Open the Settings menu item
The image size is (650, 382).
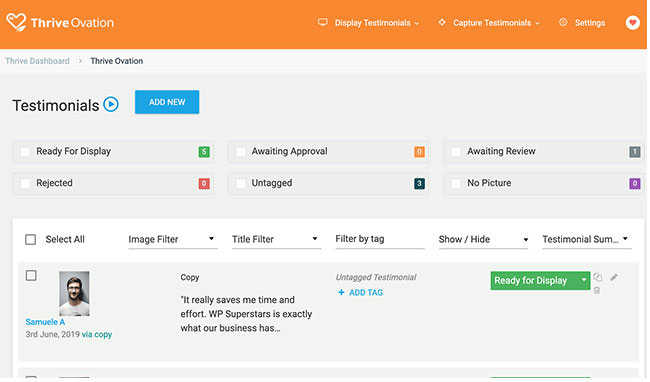tap(589, 23)
